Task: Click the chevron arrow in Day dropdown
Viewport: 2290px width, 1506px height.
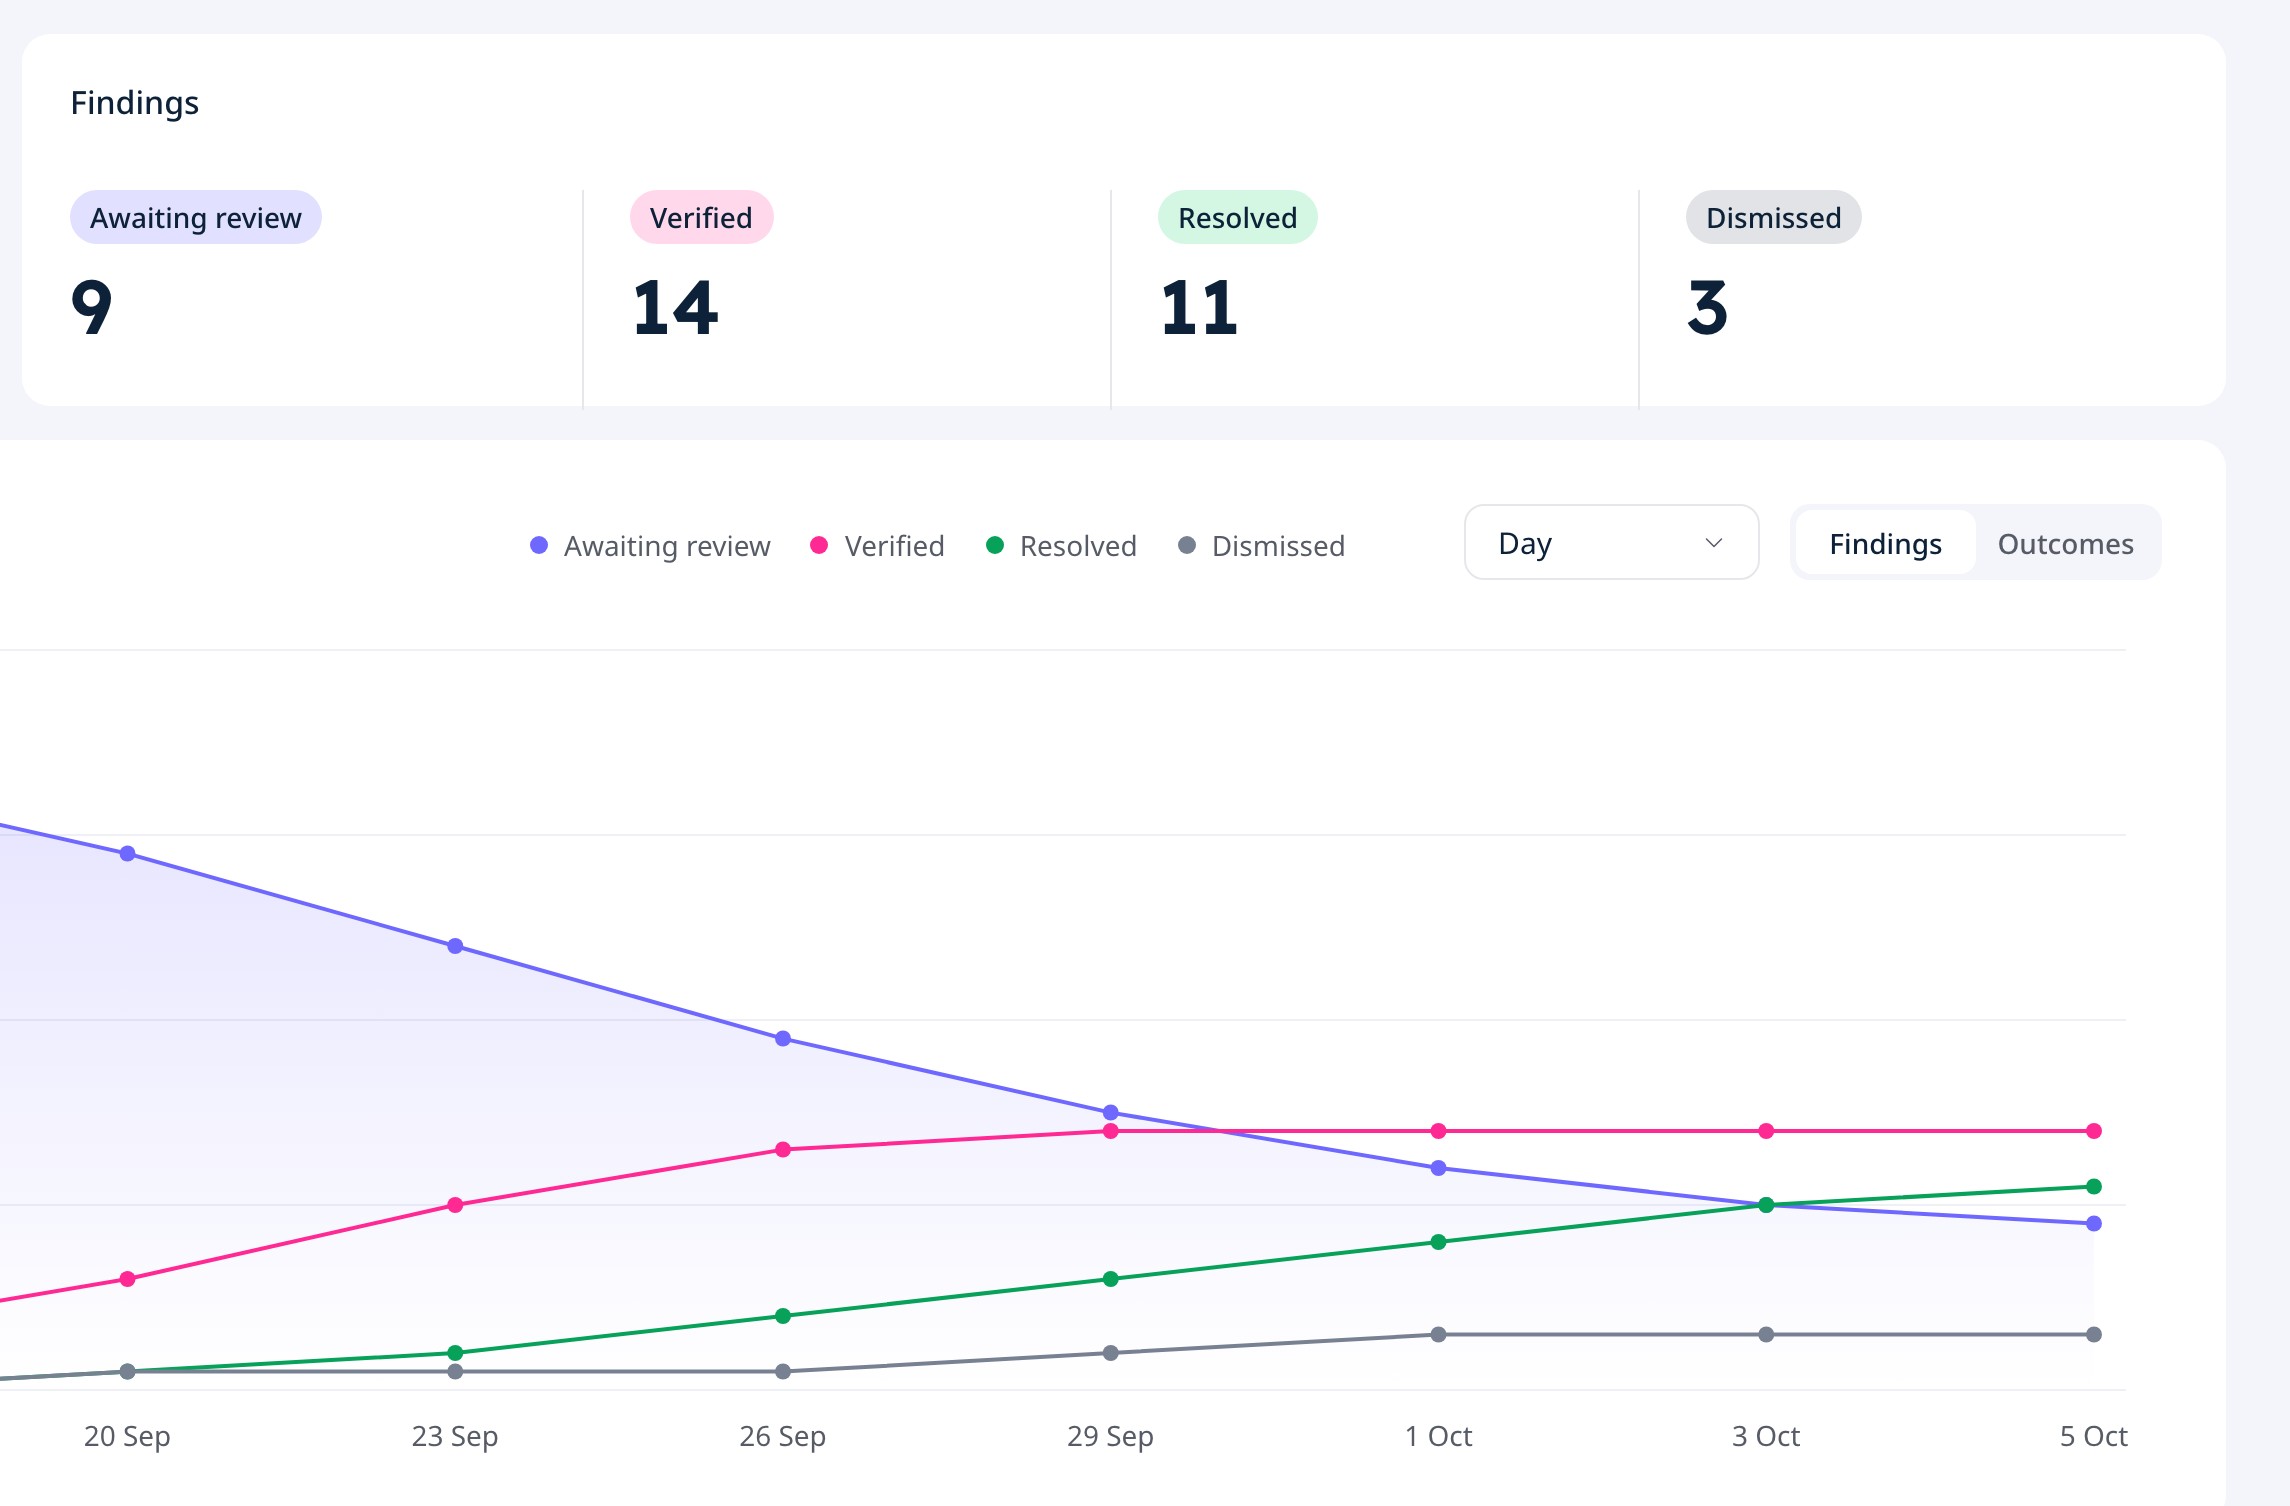Action: tap(1713, 543)
